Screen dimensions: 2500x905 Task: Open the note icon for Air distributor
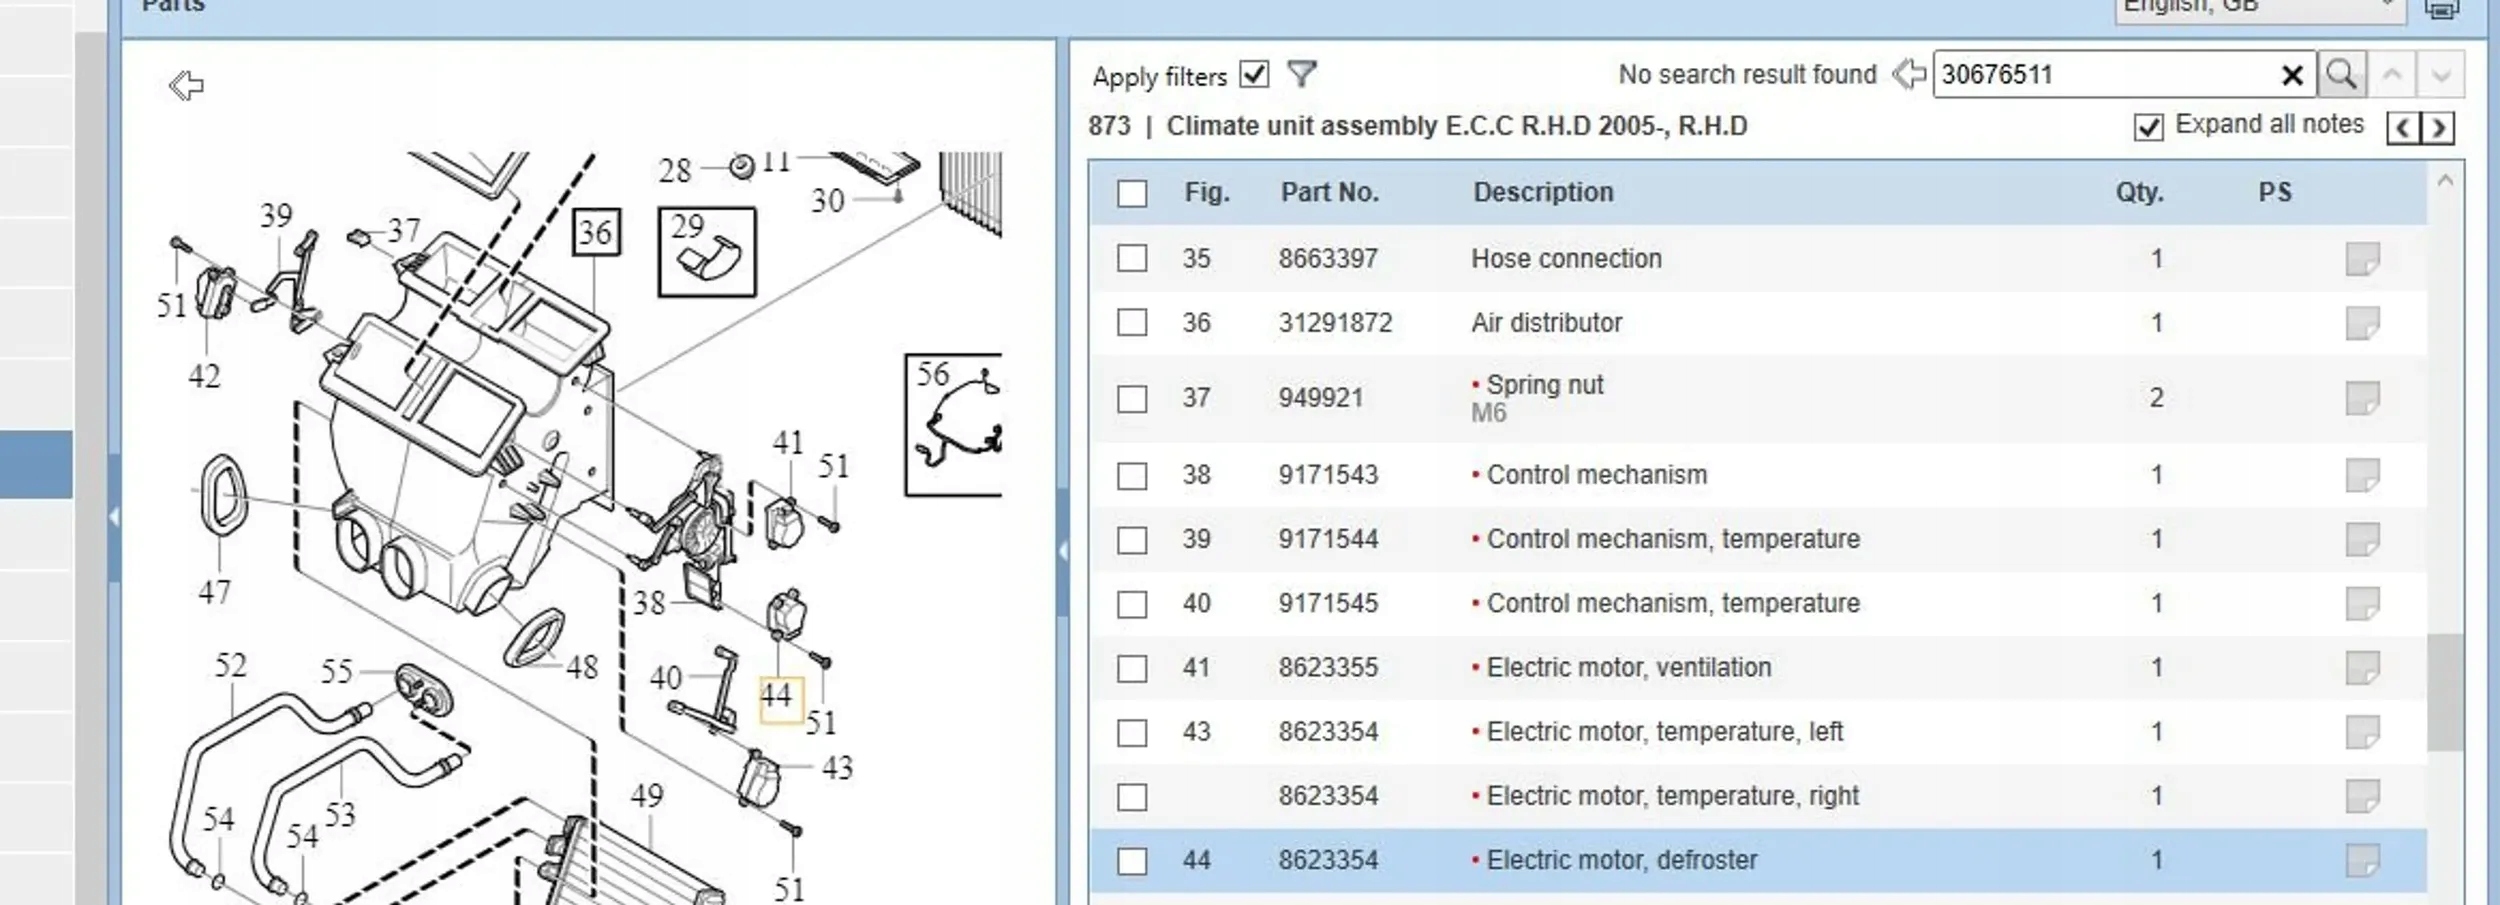tap(2362, 323)
